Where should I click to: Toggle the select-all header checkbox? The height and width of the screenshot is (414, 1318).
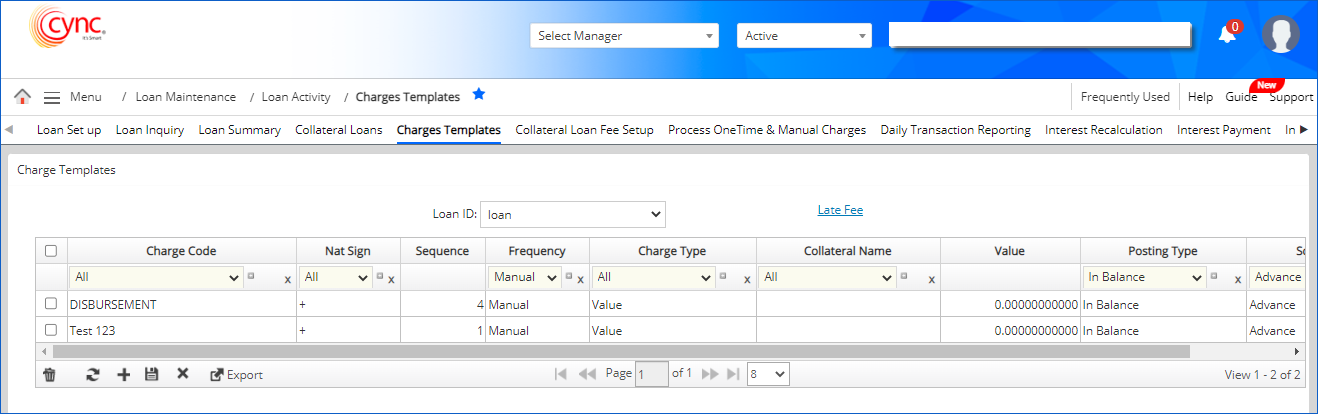51,251
